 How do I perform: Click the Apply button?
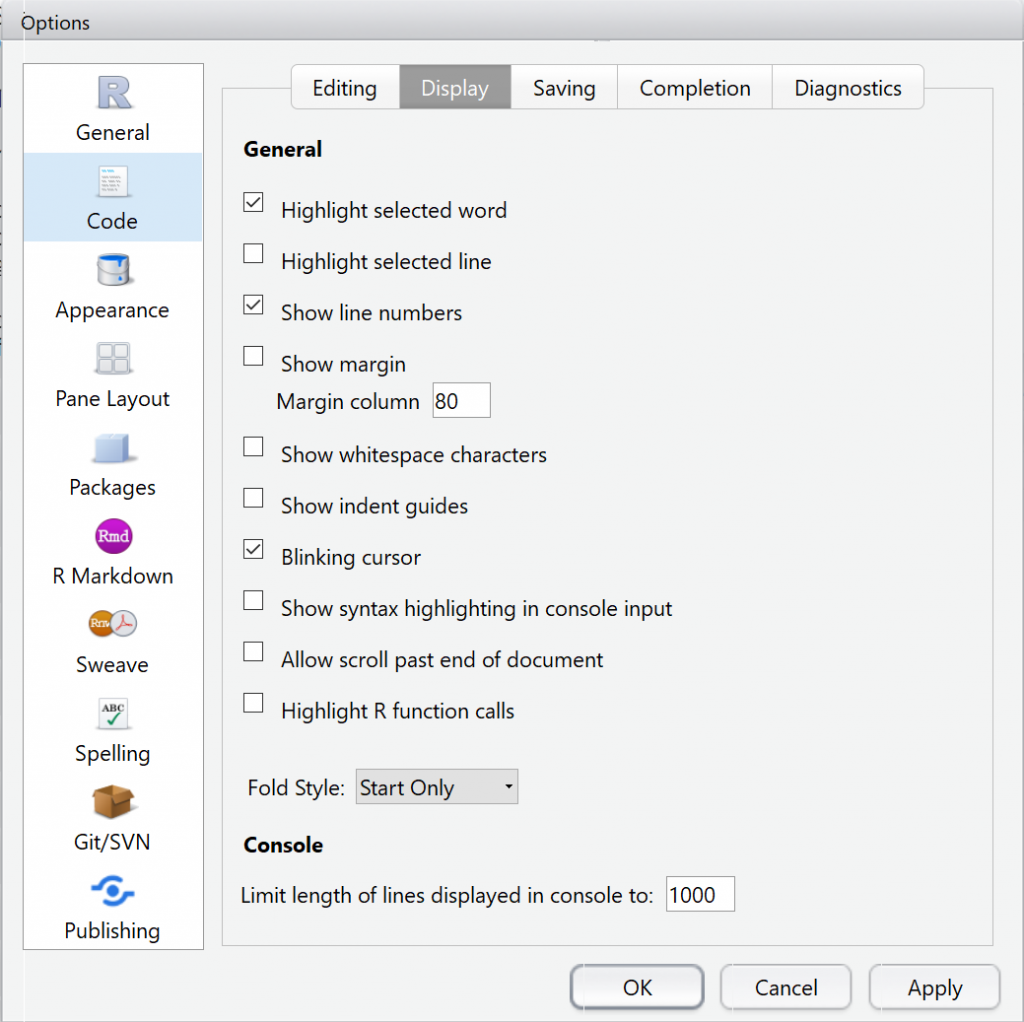pyautogui.click(x=935, y=987)
